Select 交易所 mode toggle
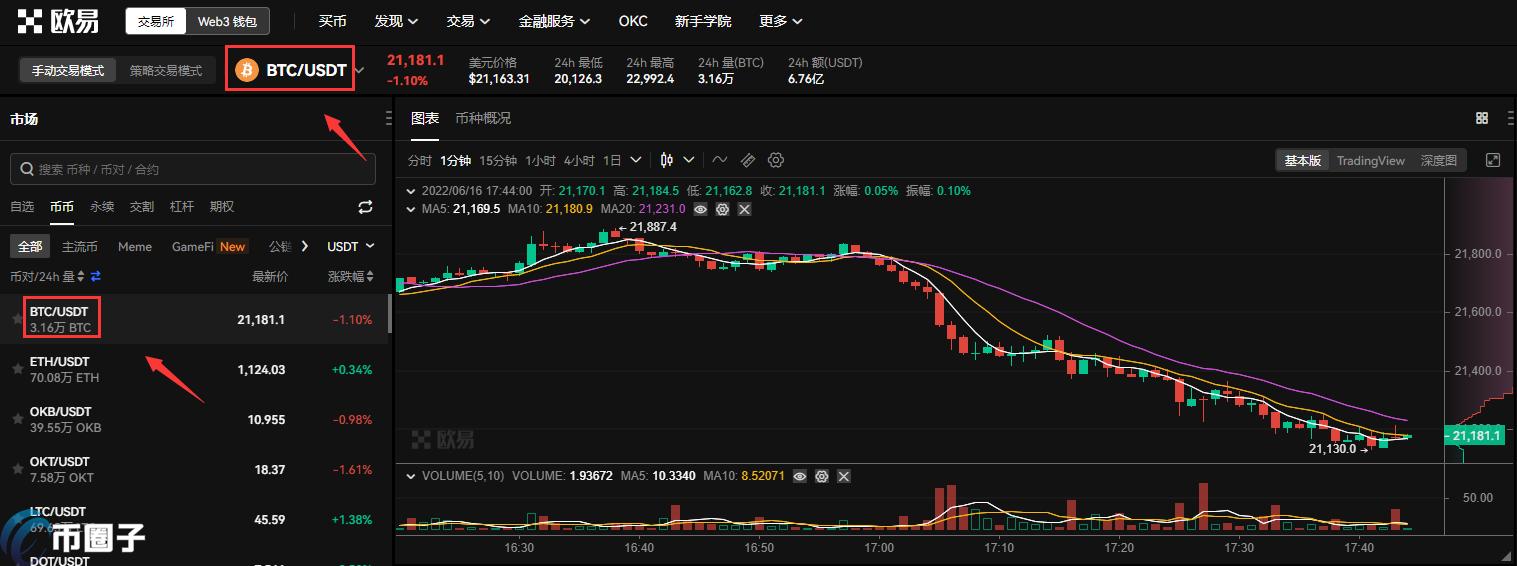This screenshot has width=1517, height=566. click(156, 21)
